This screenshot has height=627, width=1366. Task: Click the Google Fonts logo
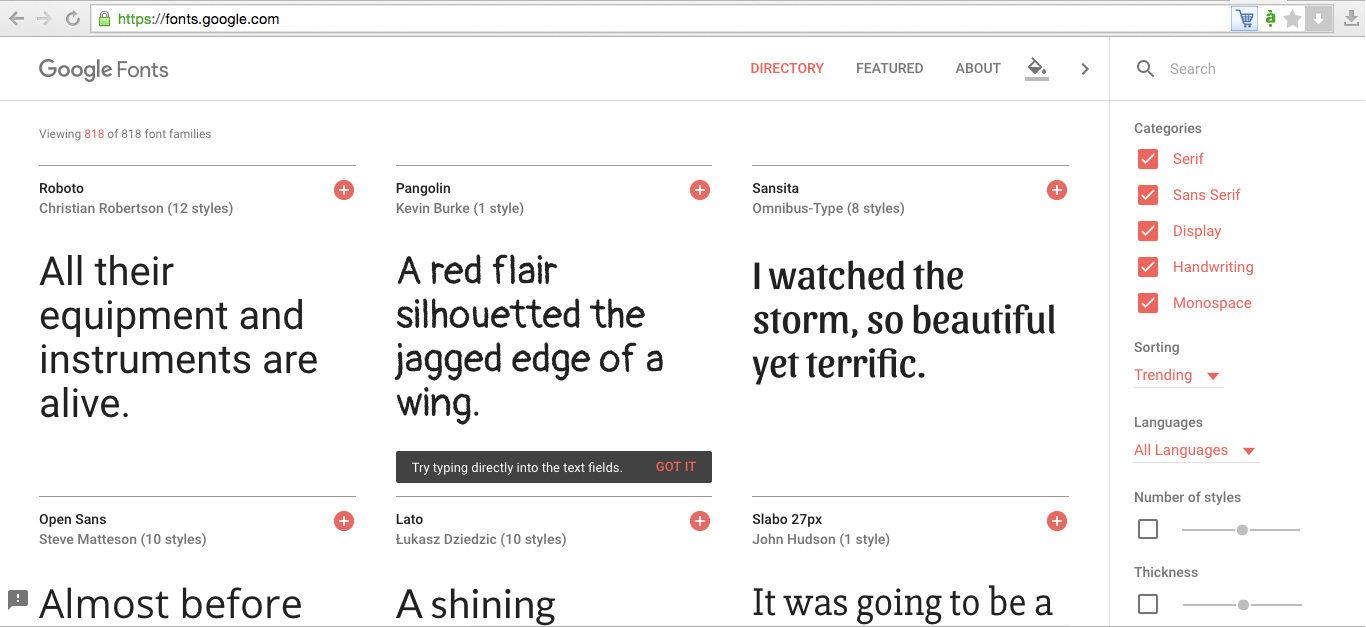(x=104, y=70)
